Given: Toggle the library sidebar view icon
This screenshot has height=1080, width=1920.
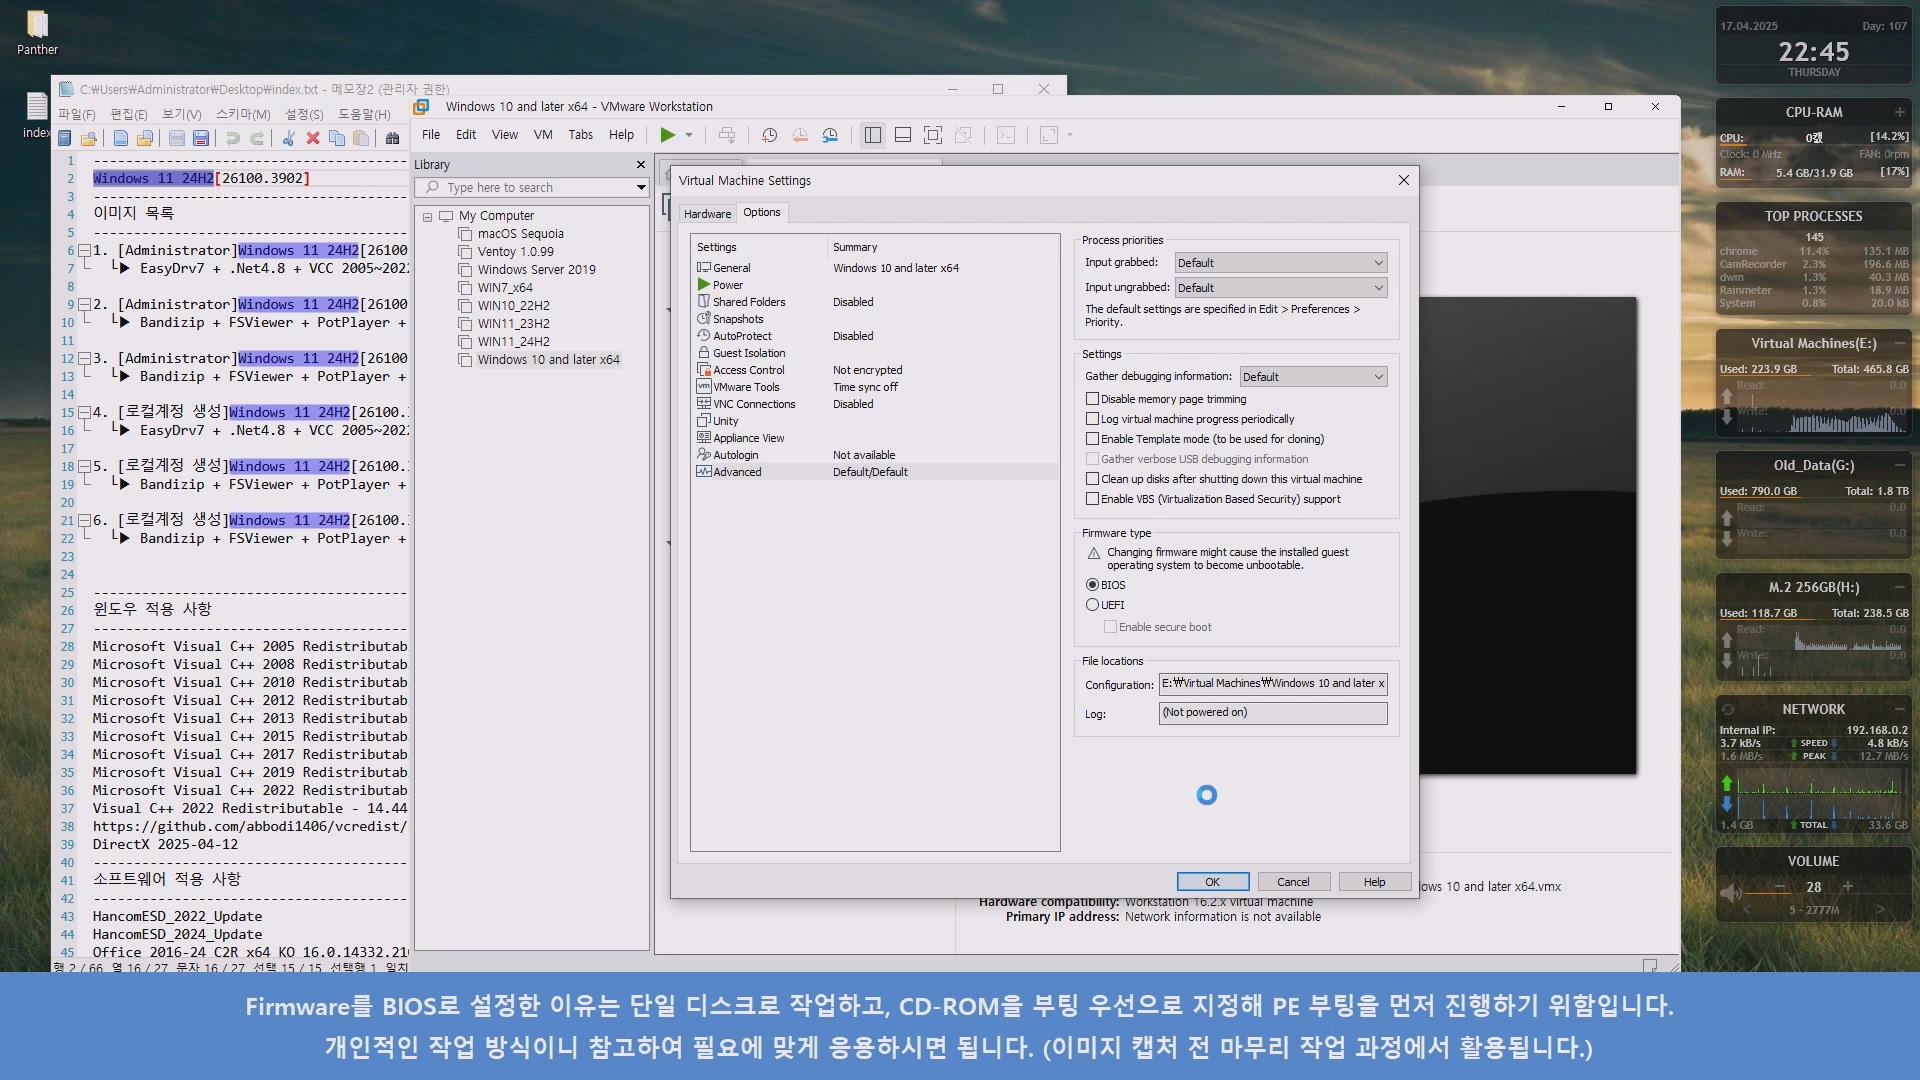Looking at the screenshot, I should [x=872, y=135].
